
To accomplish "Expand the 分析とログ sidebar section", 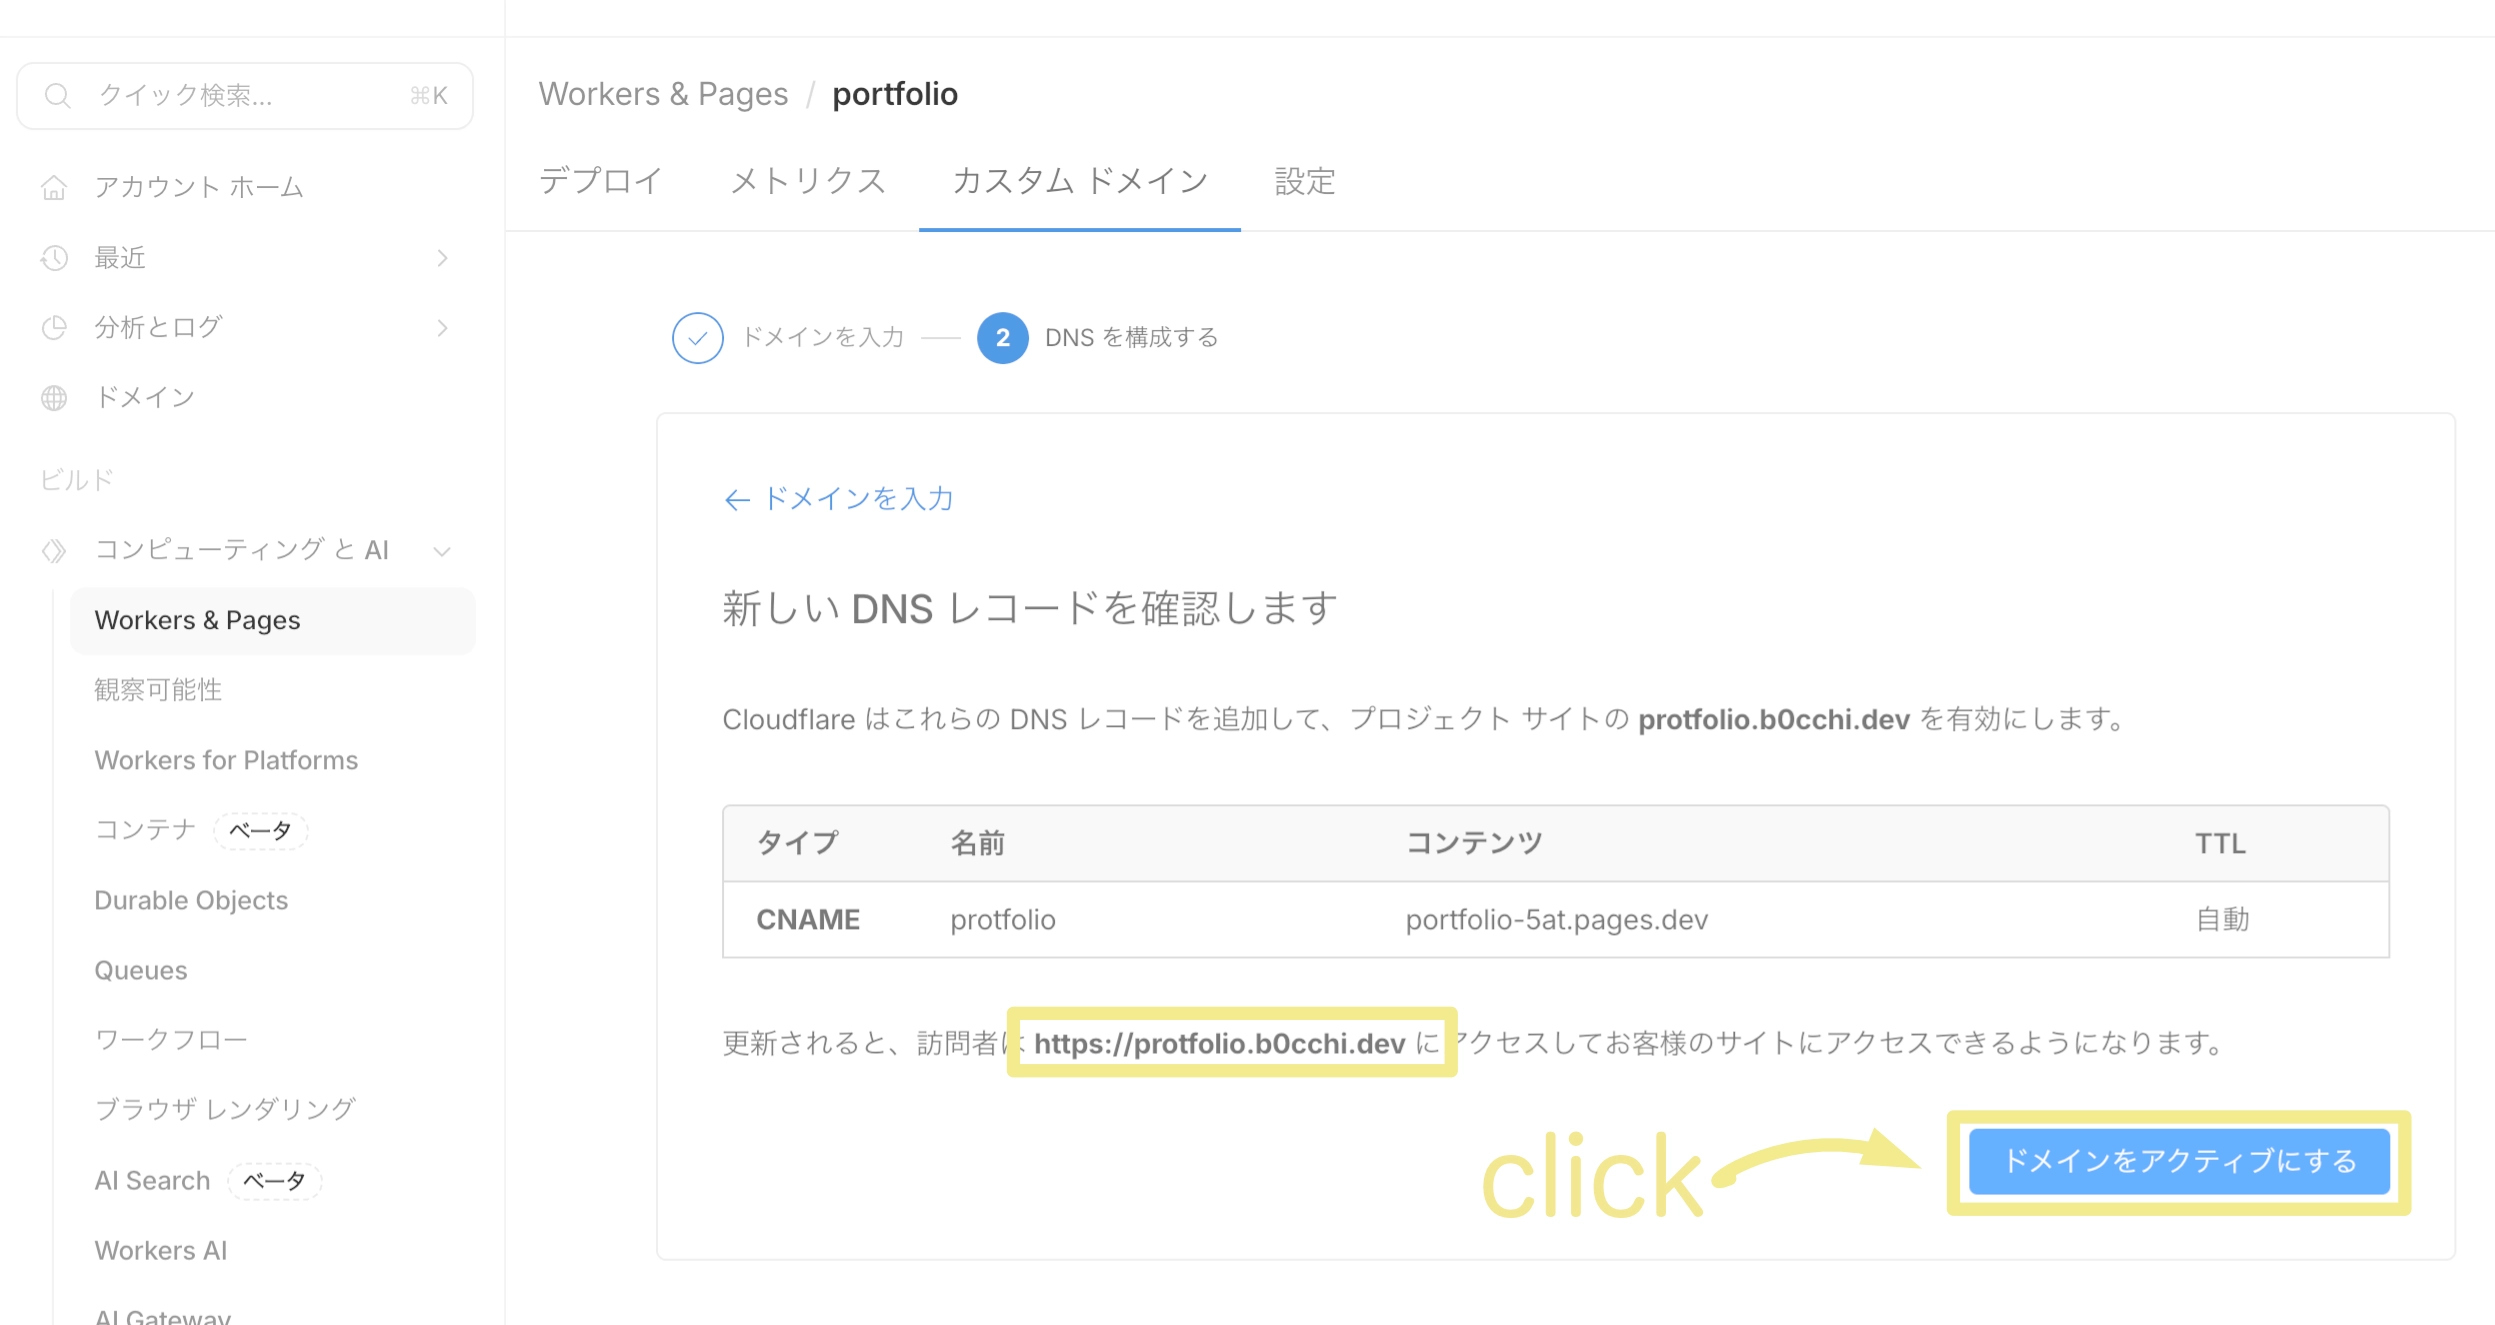I will (443, 327).
